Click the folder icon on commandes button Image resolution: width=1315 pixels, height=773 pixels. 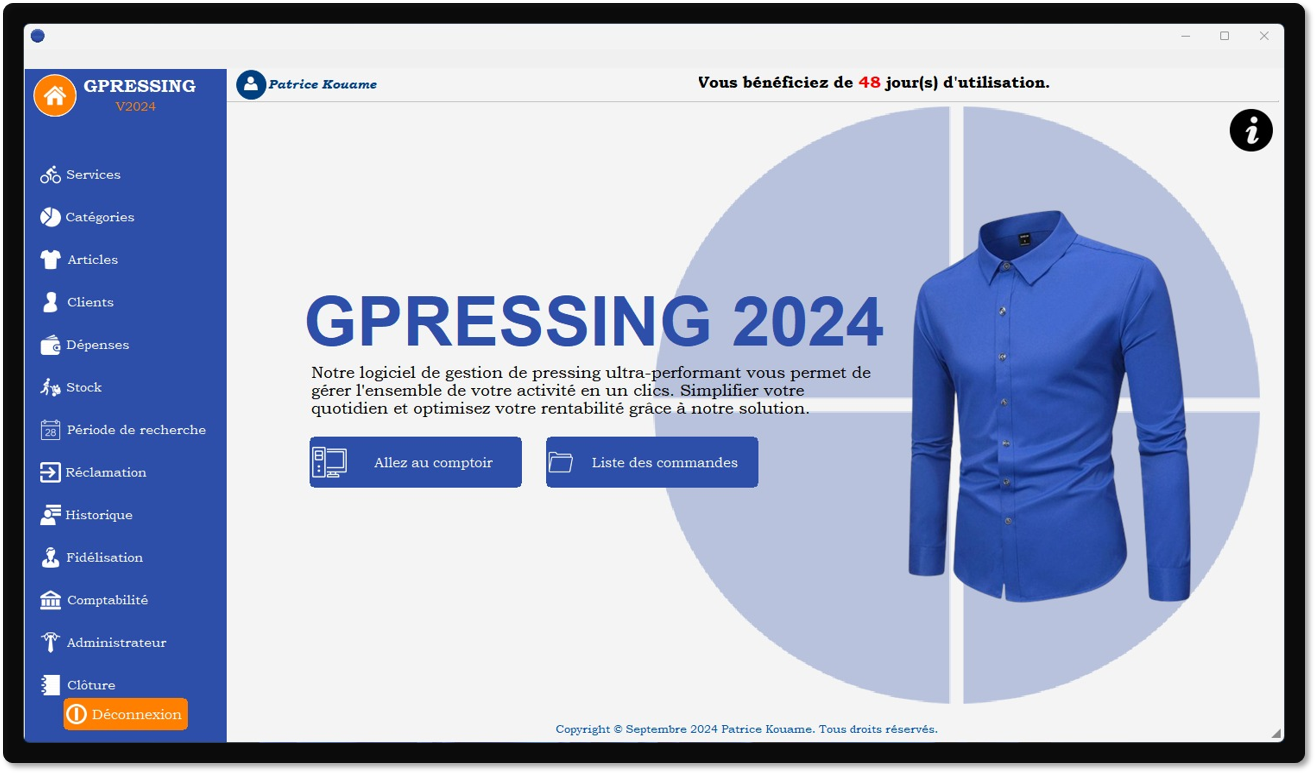[561, 463]
